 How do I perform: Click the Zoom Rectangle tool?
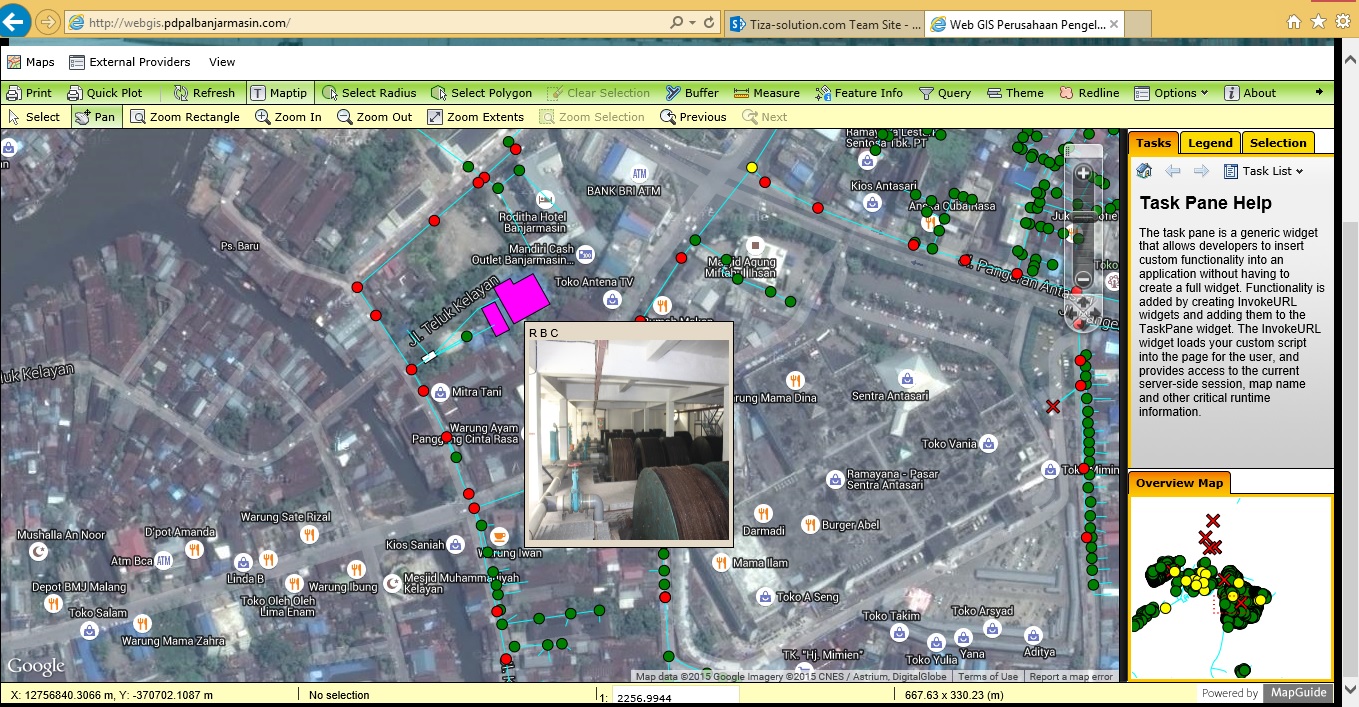coord(185,117)
